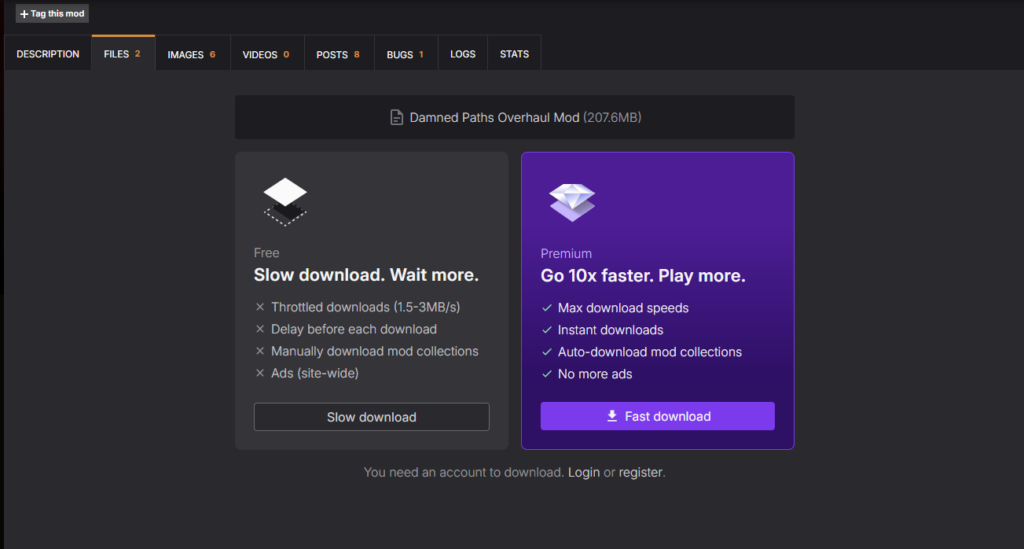Open the Logs tab

tap(463, 54)
